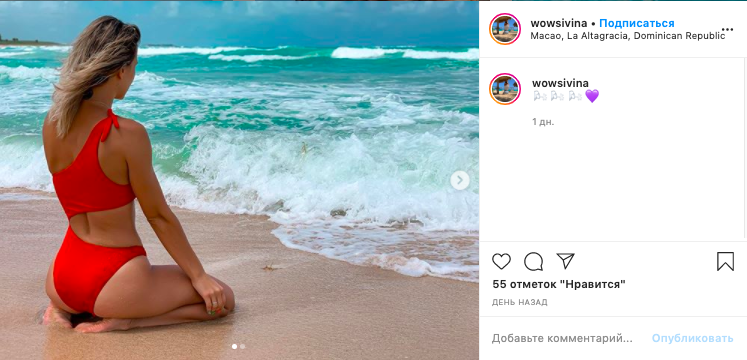Like the post with the heart icon
747x360 pixels.
point(501,261)
